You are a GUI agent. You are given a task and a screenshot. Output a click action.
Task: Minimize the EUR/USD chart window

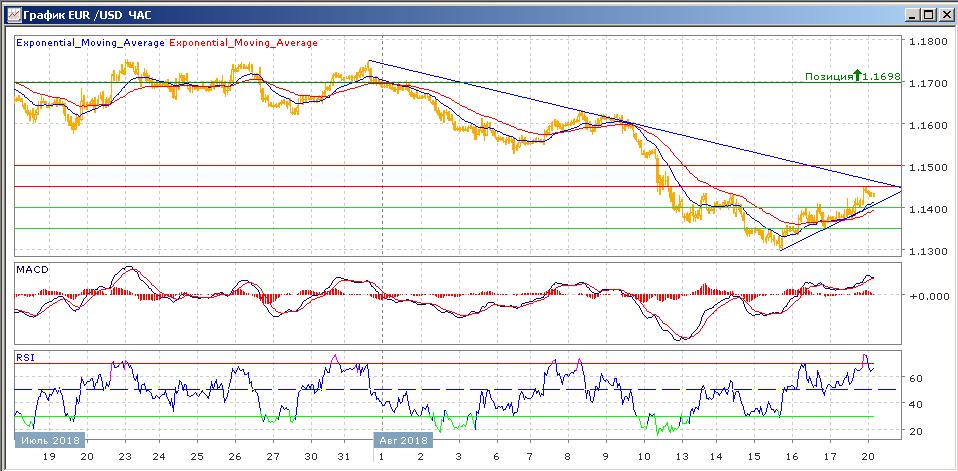click(x=911, y=15)
